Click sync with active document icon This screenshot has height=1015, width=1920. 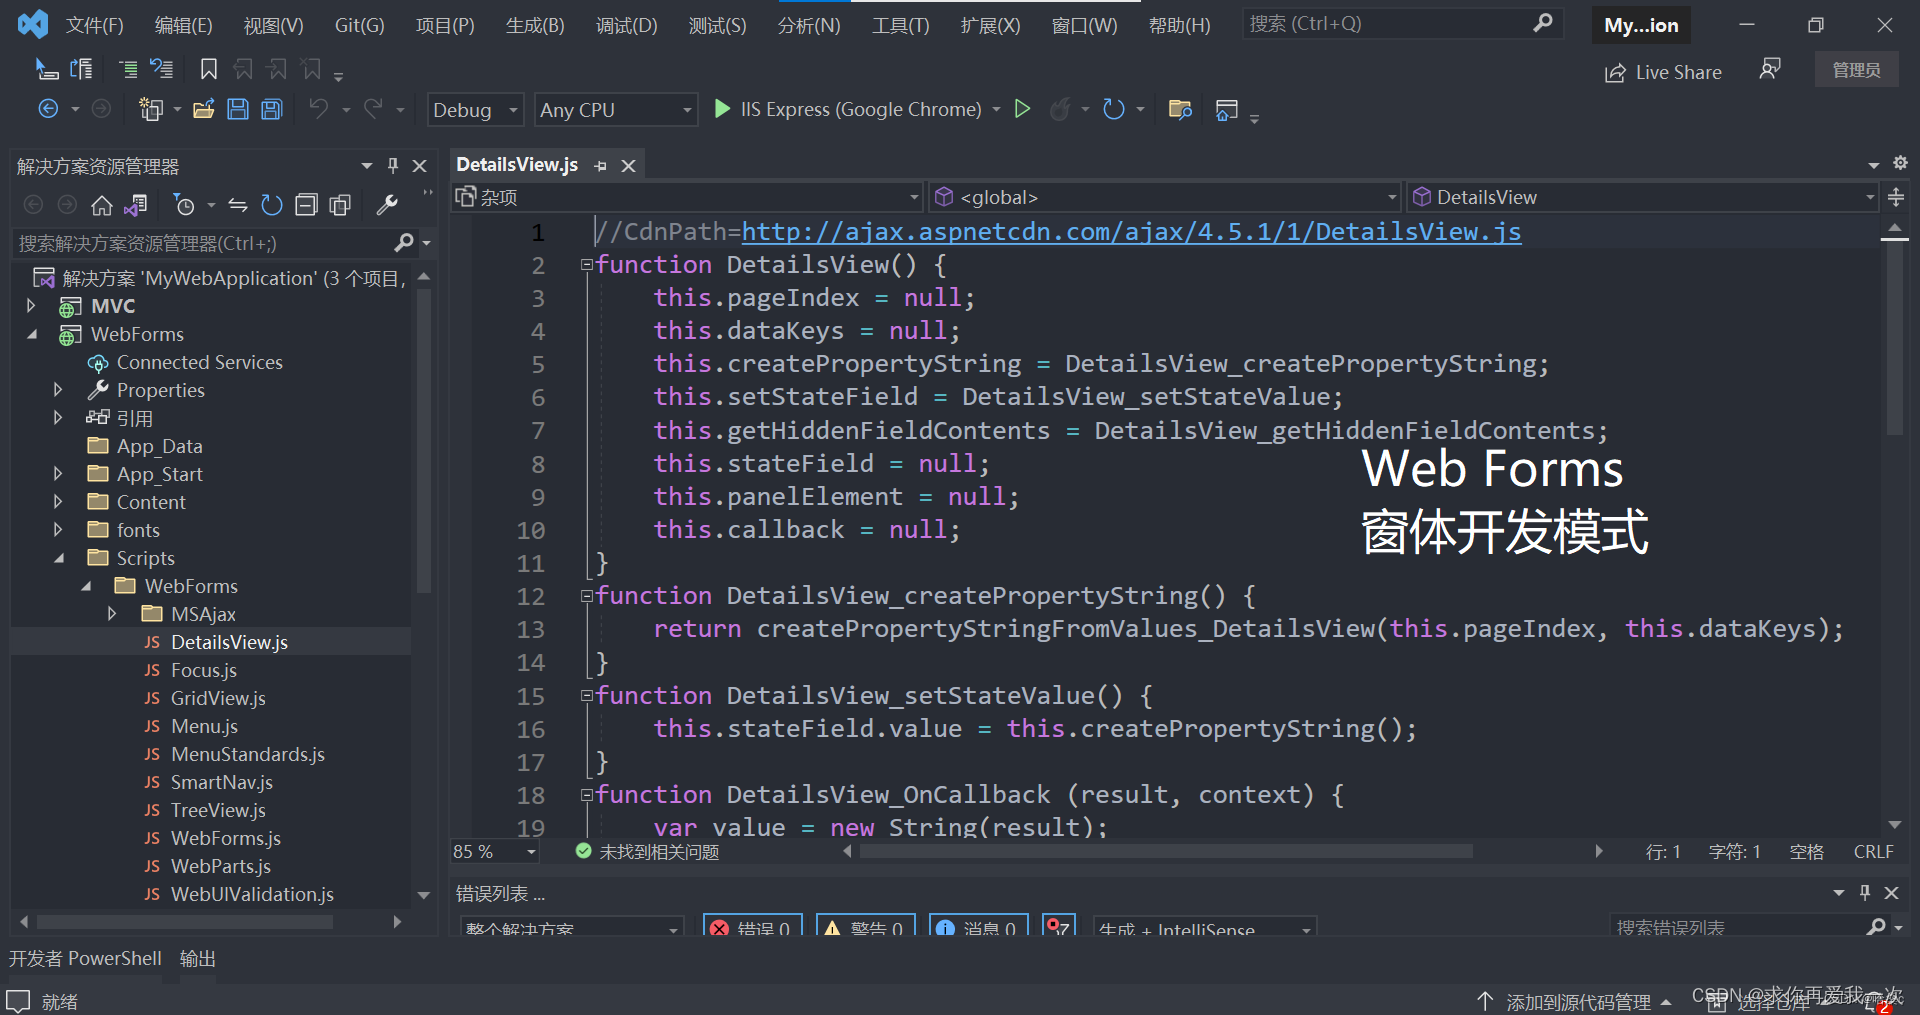point(237,205)
